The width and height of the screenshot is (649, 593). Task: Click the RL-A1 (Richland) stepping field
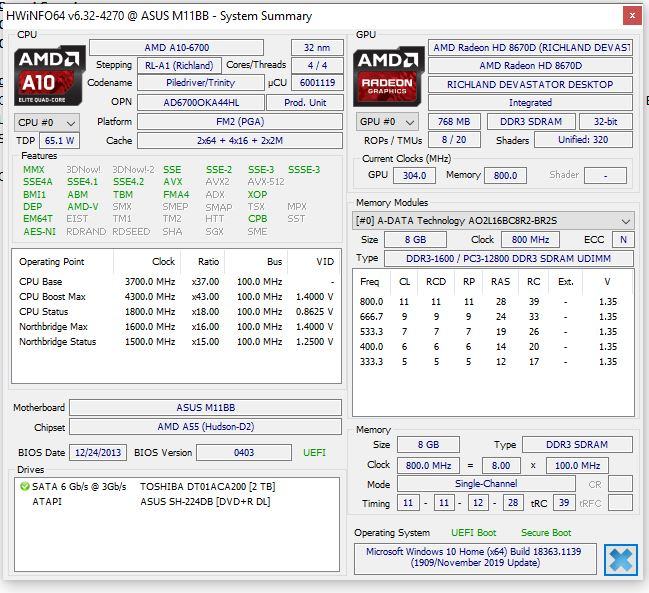(179, 65)
